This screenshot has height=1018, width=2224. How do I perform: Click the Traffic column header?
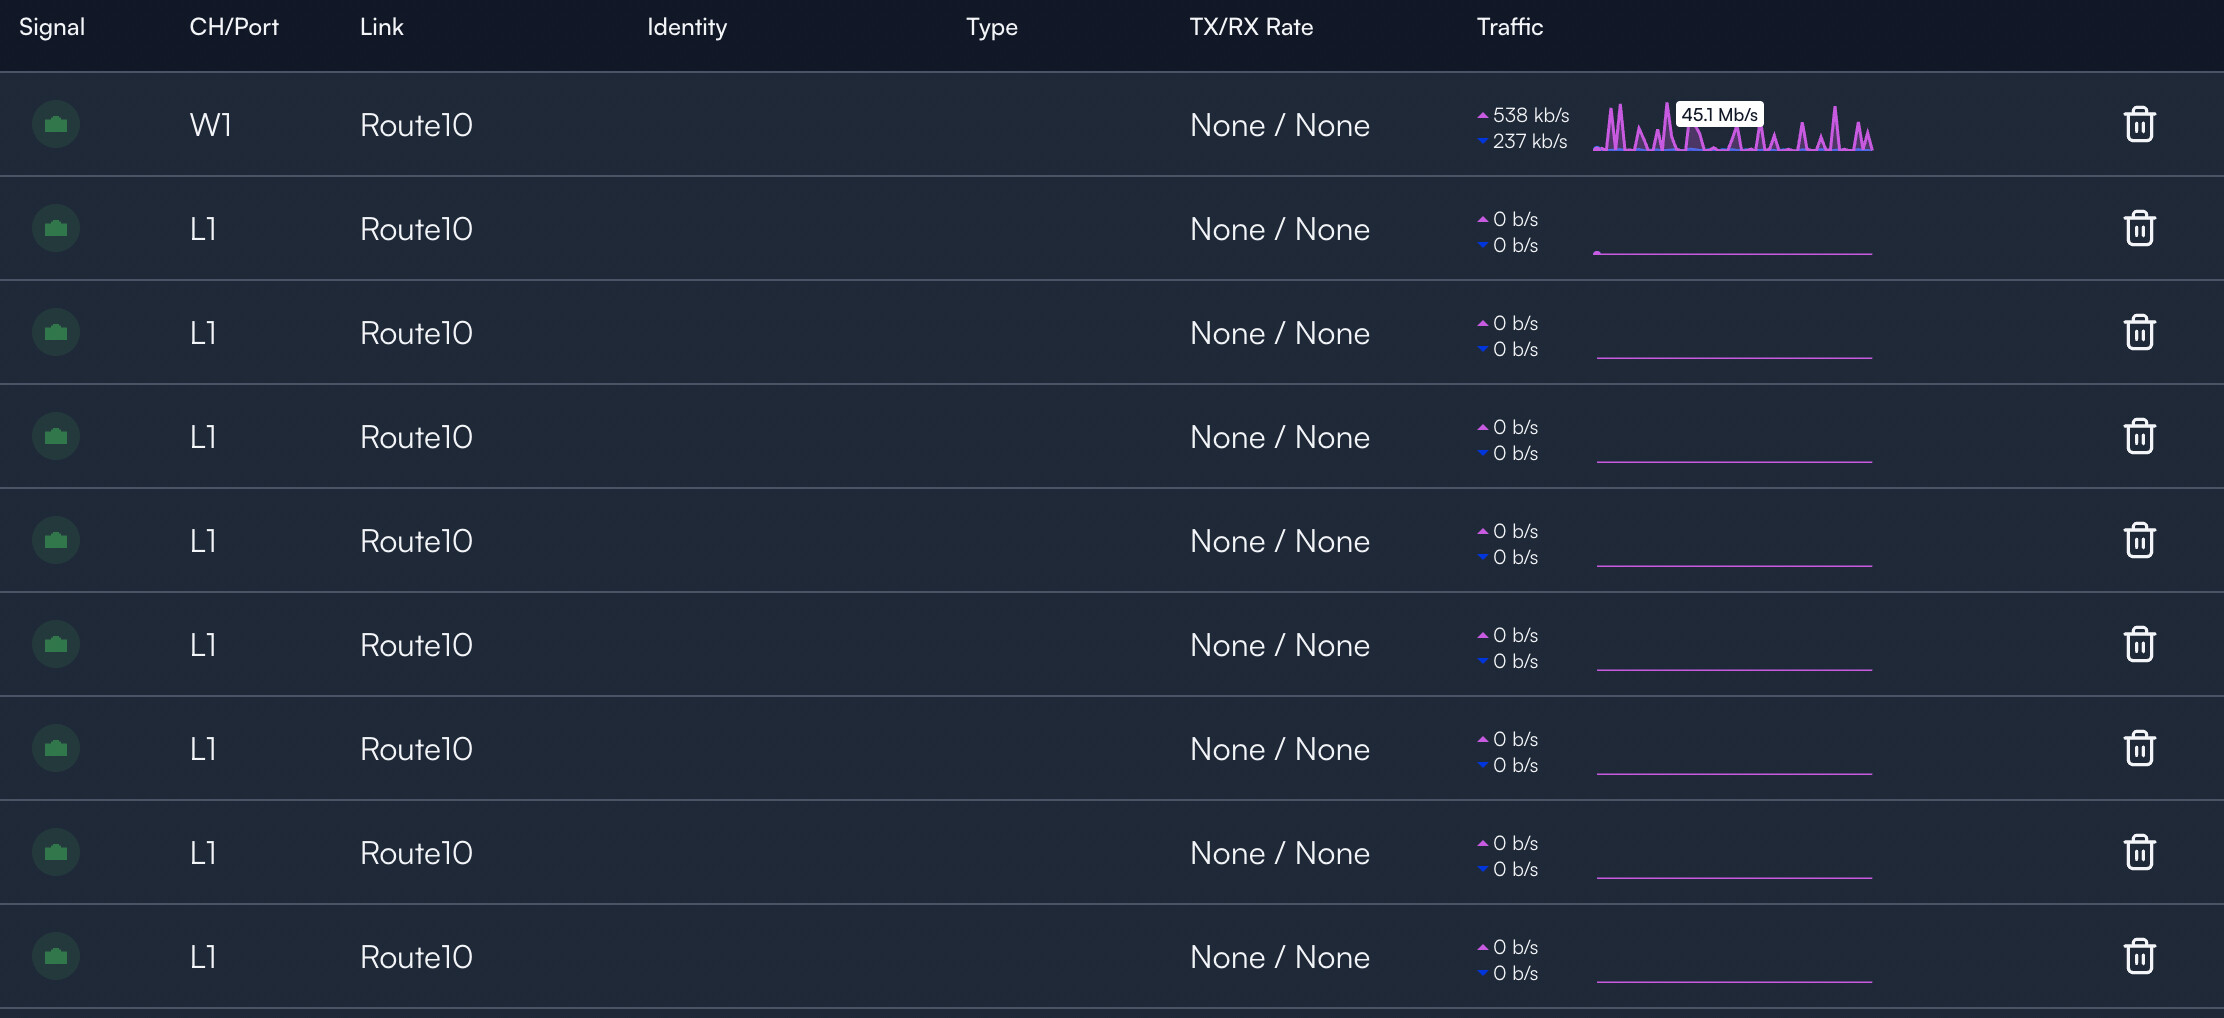tap(1510, 27)
